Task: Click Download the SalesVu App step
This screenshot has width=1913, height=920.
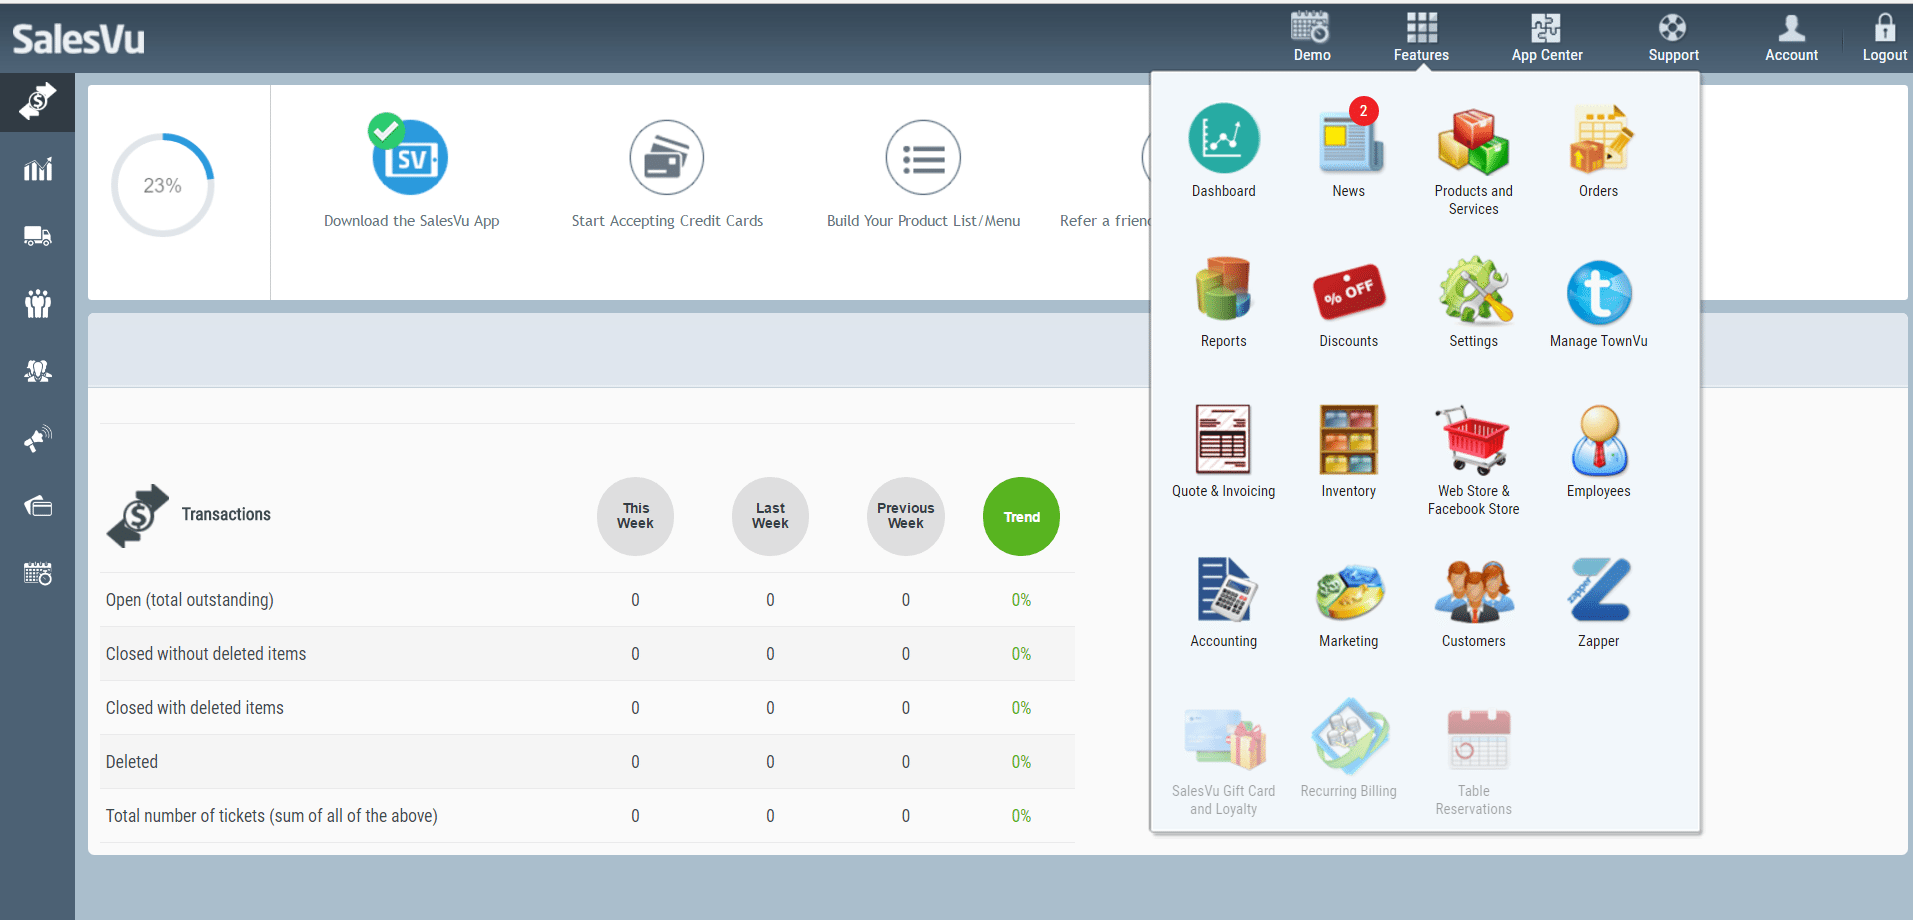Action: coord(411,221)
